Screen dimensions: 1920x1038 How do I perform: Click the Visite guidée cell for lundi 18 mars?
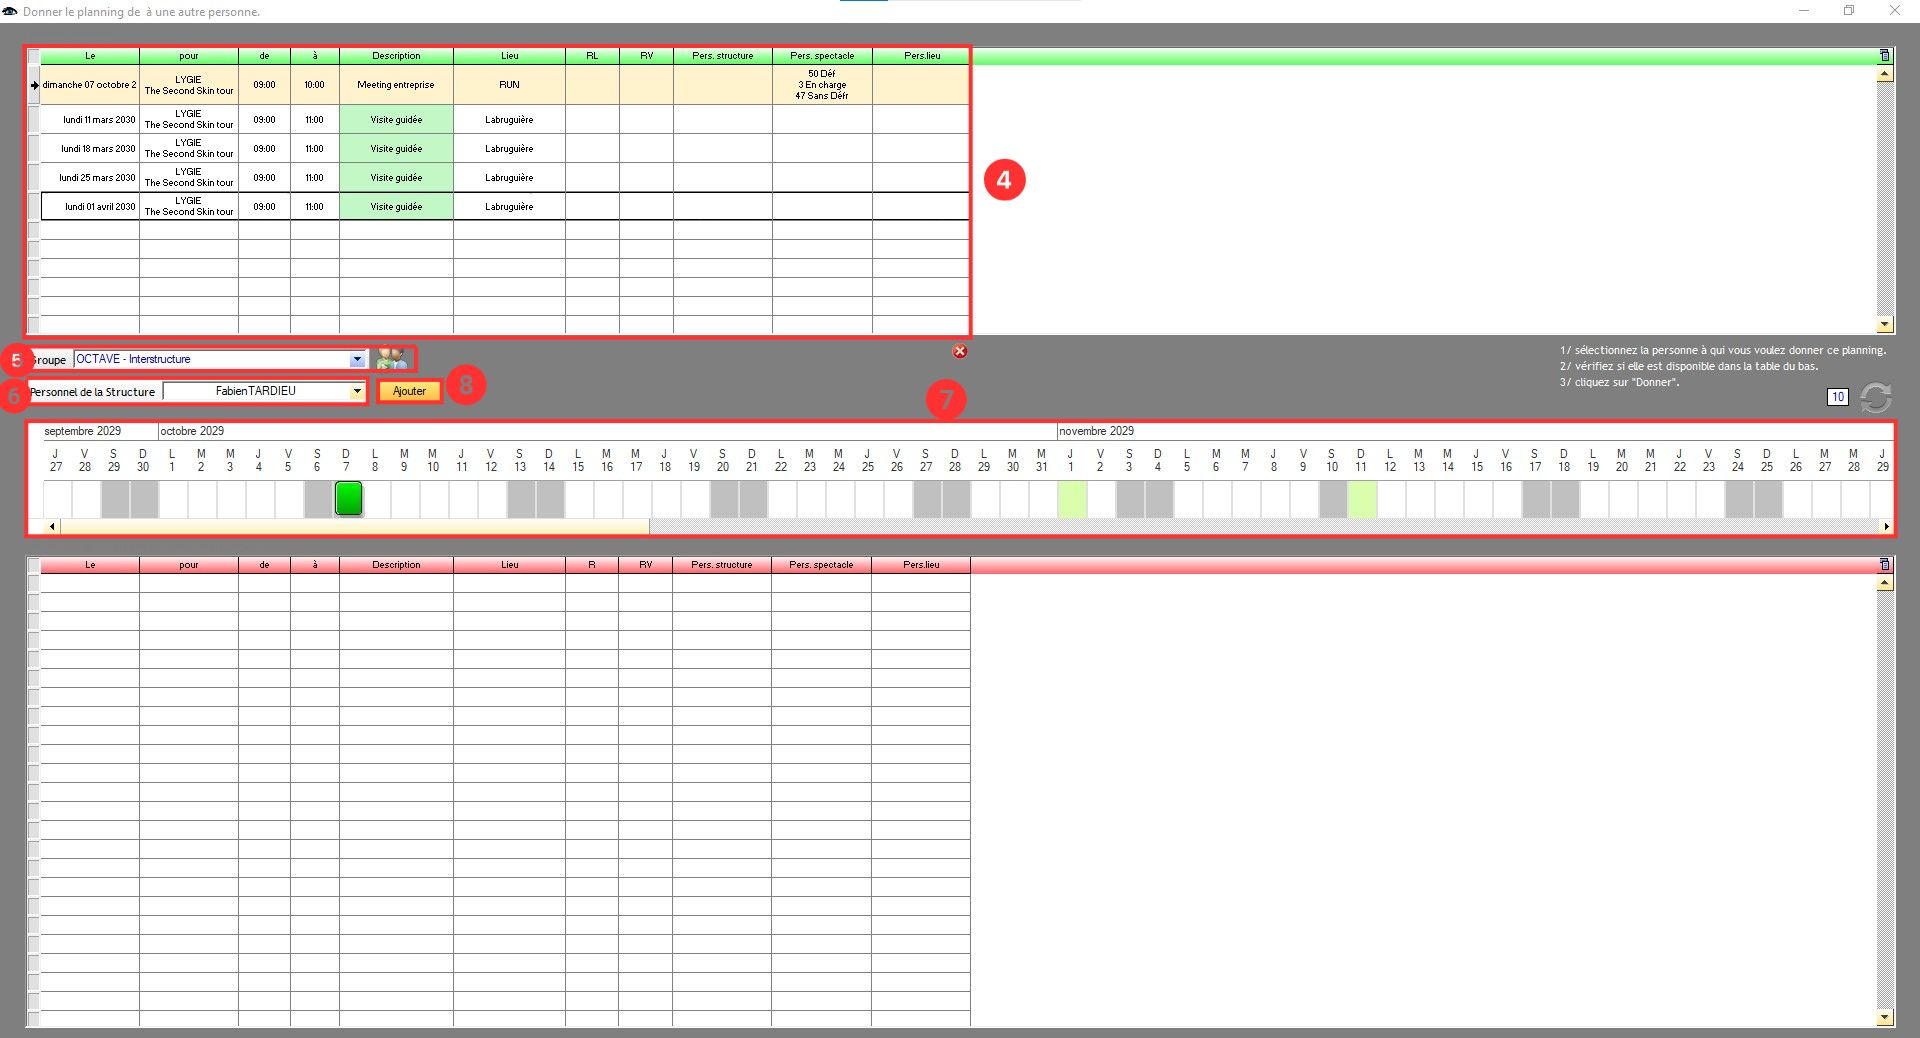coord(396,149)
